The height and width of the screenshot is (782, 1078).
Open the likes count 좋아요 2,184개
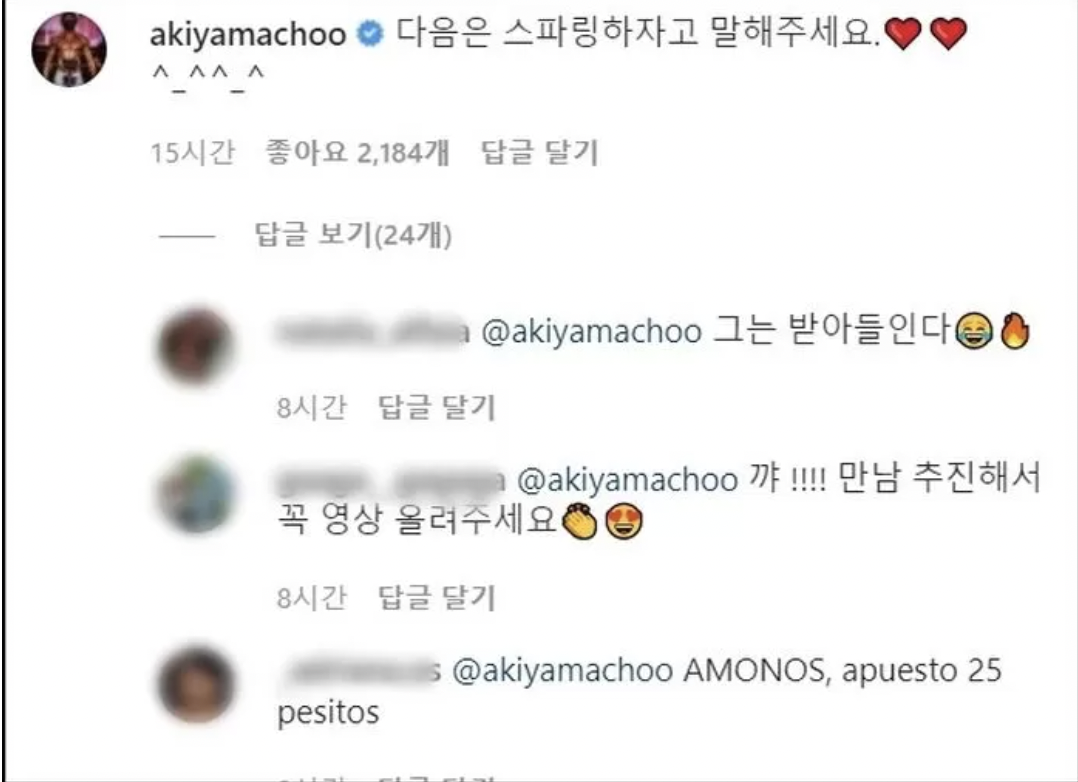[x=358, y=152]
